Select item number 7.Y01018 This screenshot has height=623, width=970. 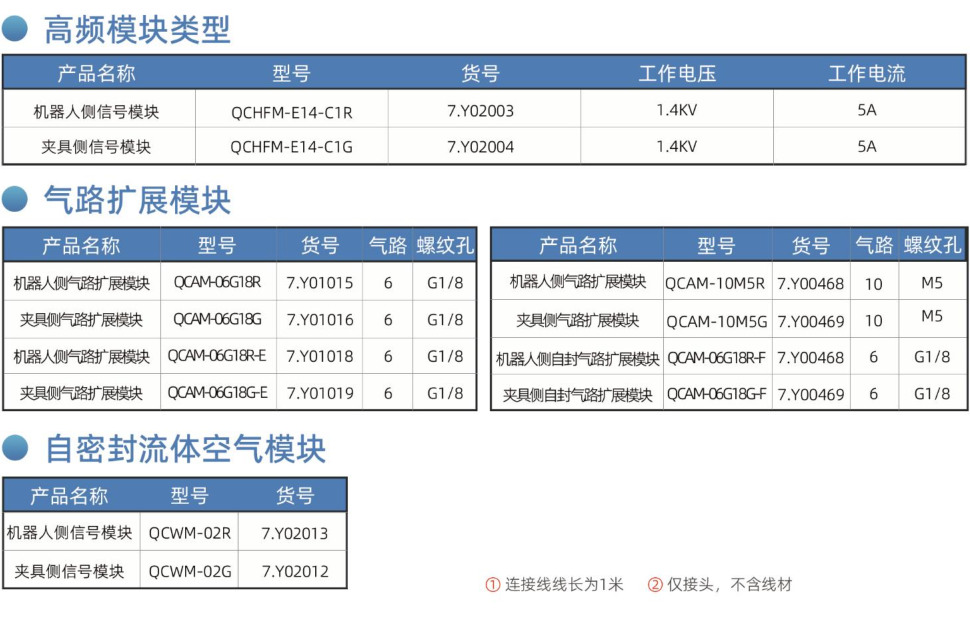click(x=320, y=356)
